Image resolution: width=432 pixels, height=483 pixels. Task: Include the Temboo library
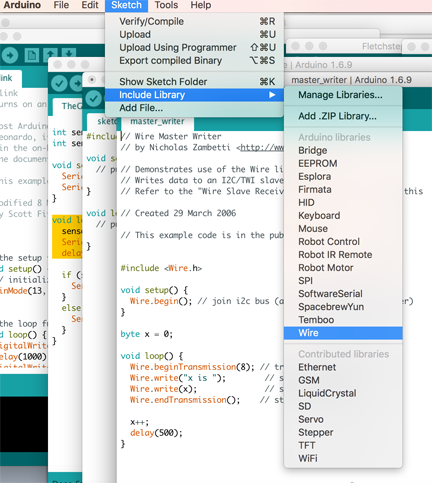pos(343,320)
